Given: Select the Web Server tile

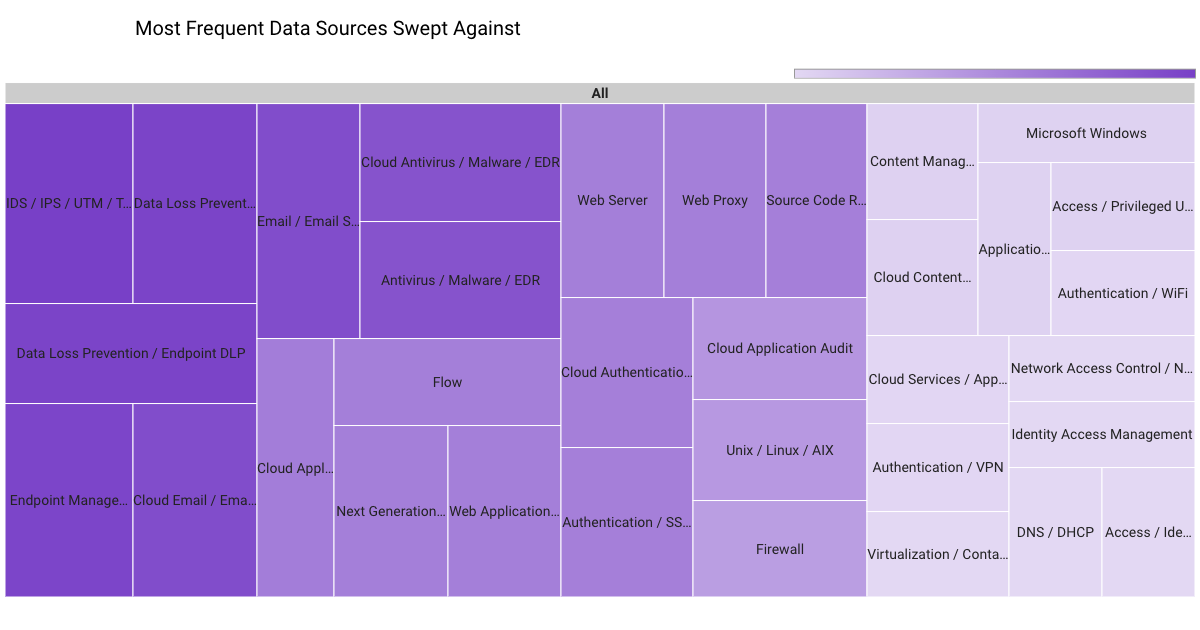Looking at the screenshot, I should coord(612,200).
